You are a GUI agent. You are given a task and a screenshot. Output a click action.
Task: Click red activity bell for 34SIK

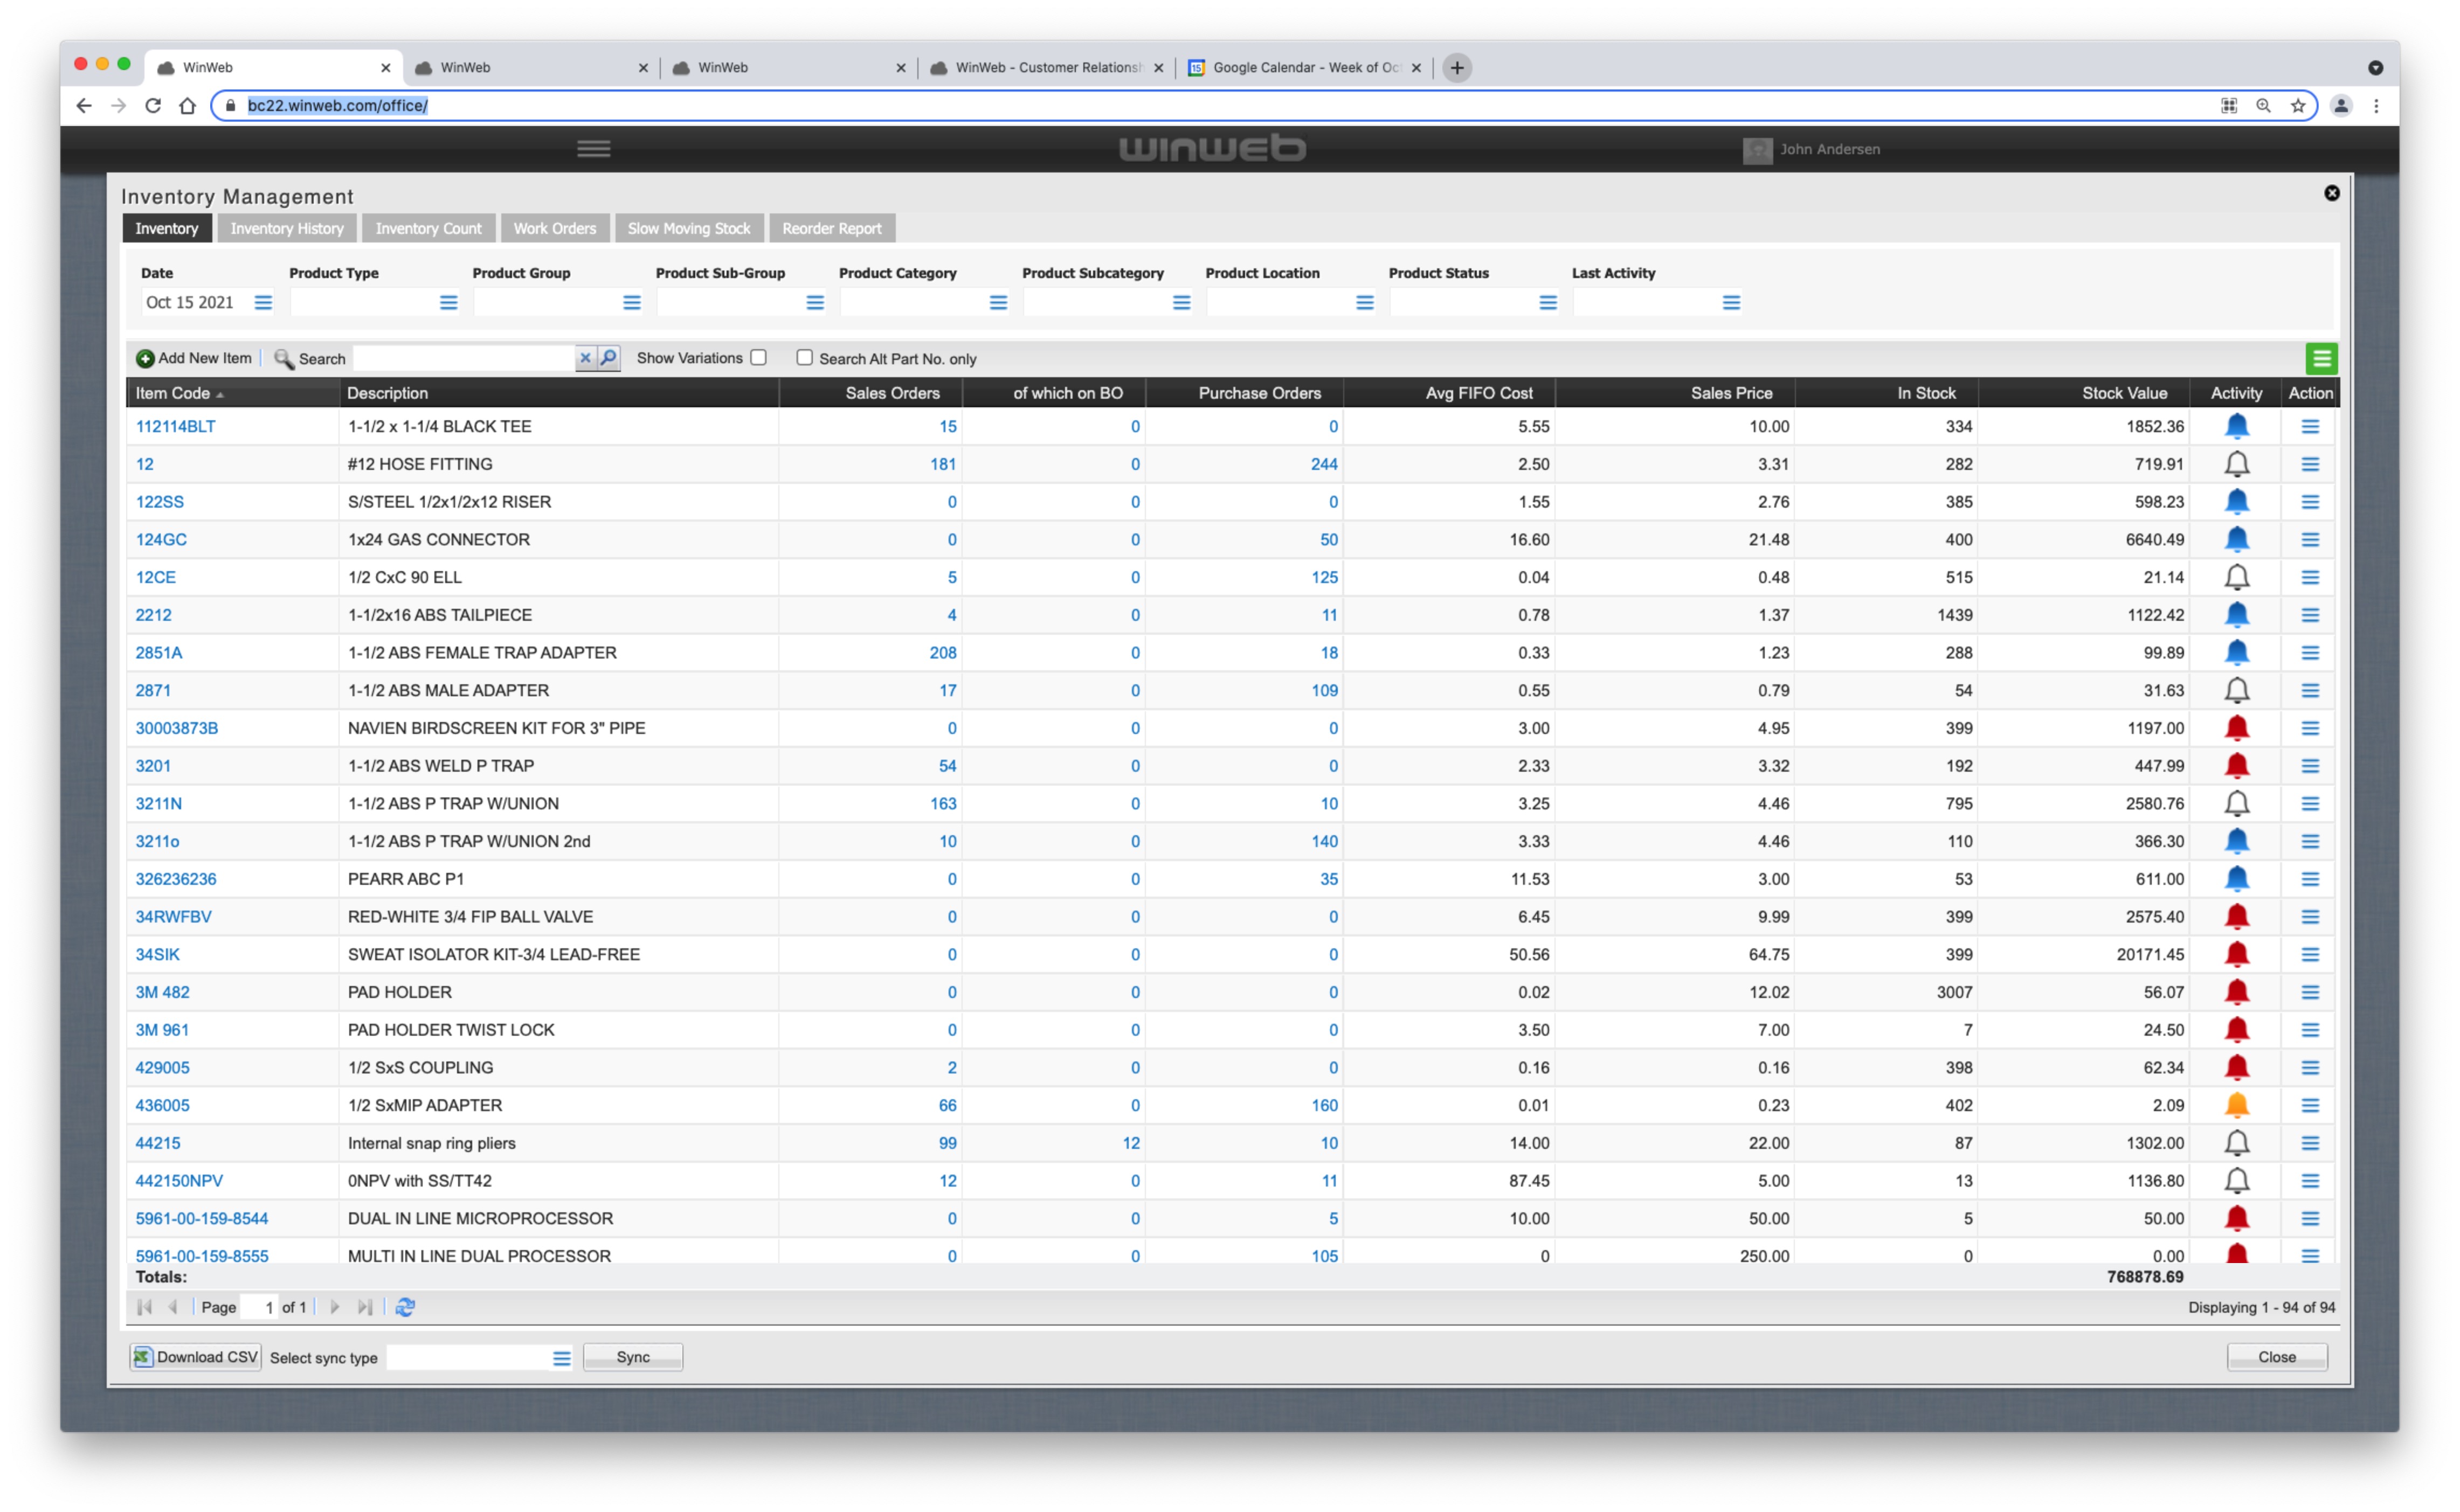click(x=2236, y=954)
